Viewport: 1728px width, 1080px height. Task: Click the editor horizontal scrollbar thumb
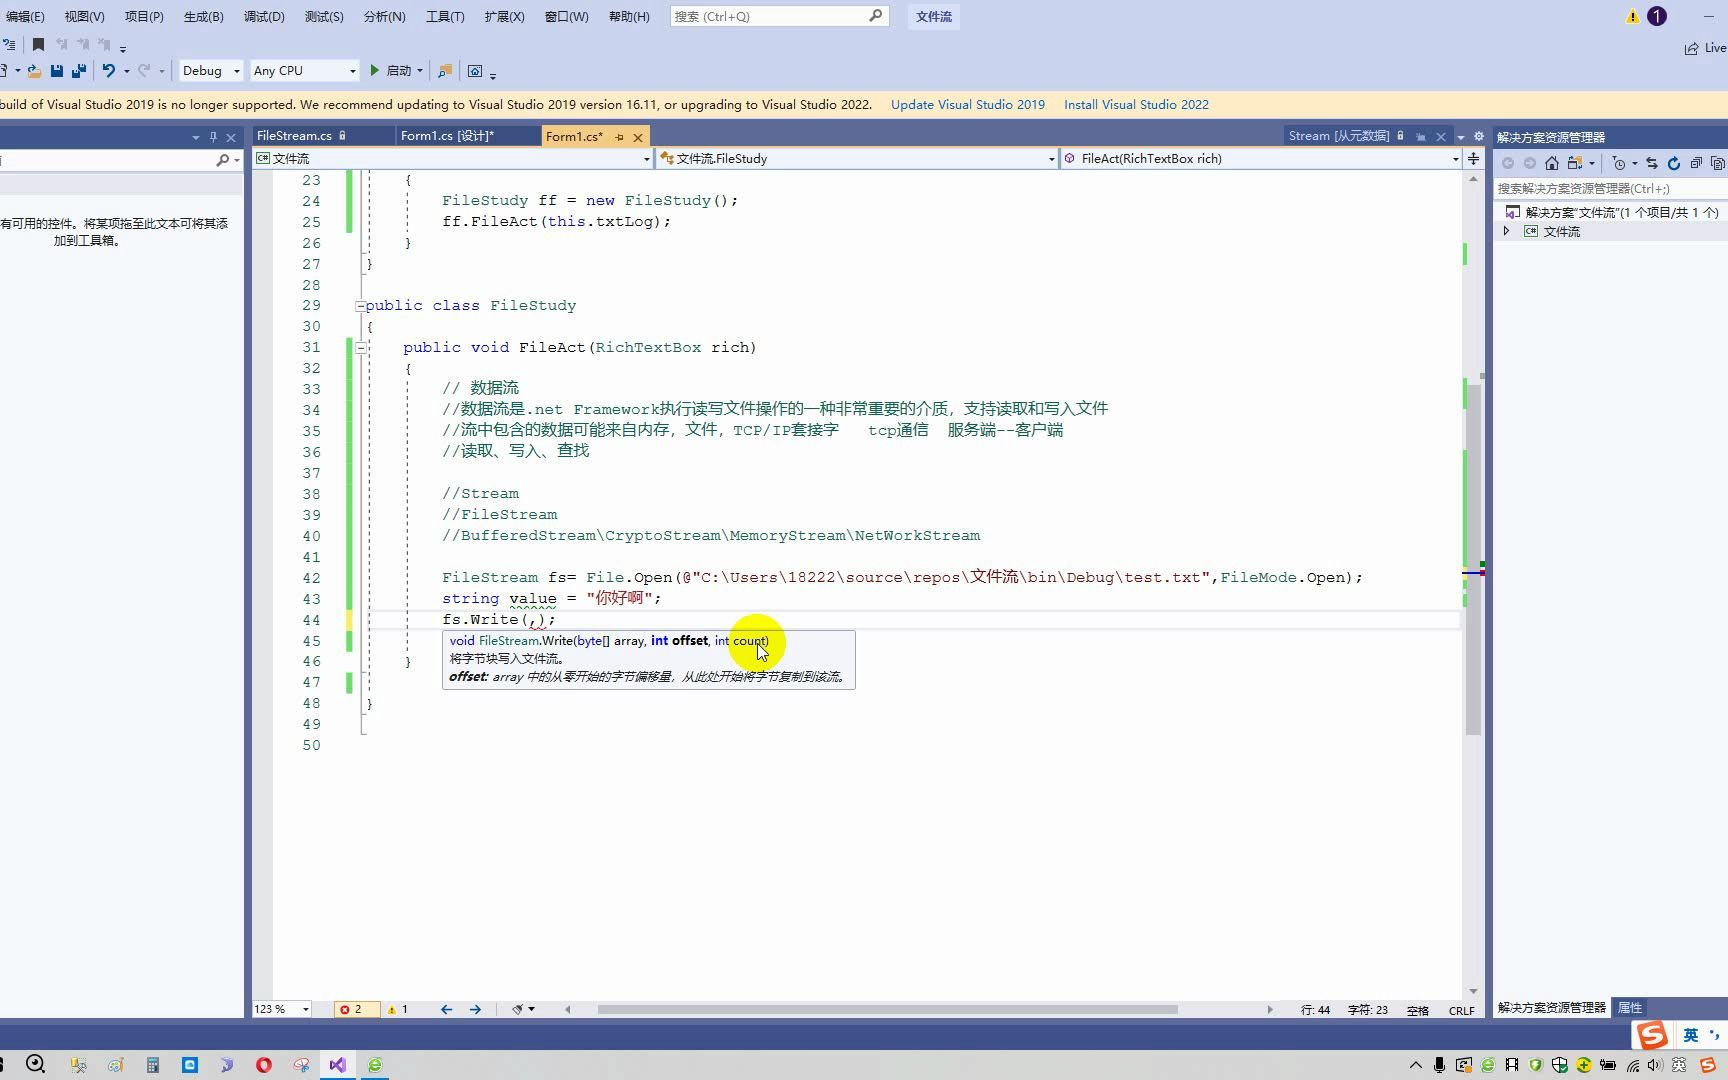[x=887, y=1010]
